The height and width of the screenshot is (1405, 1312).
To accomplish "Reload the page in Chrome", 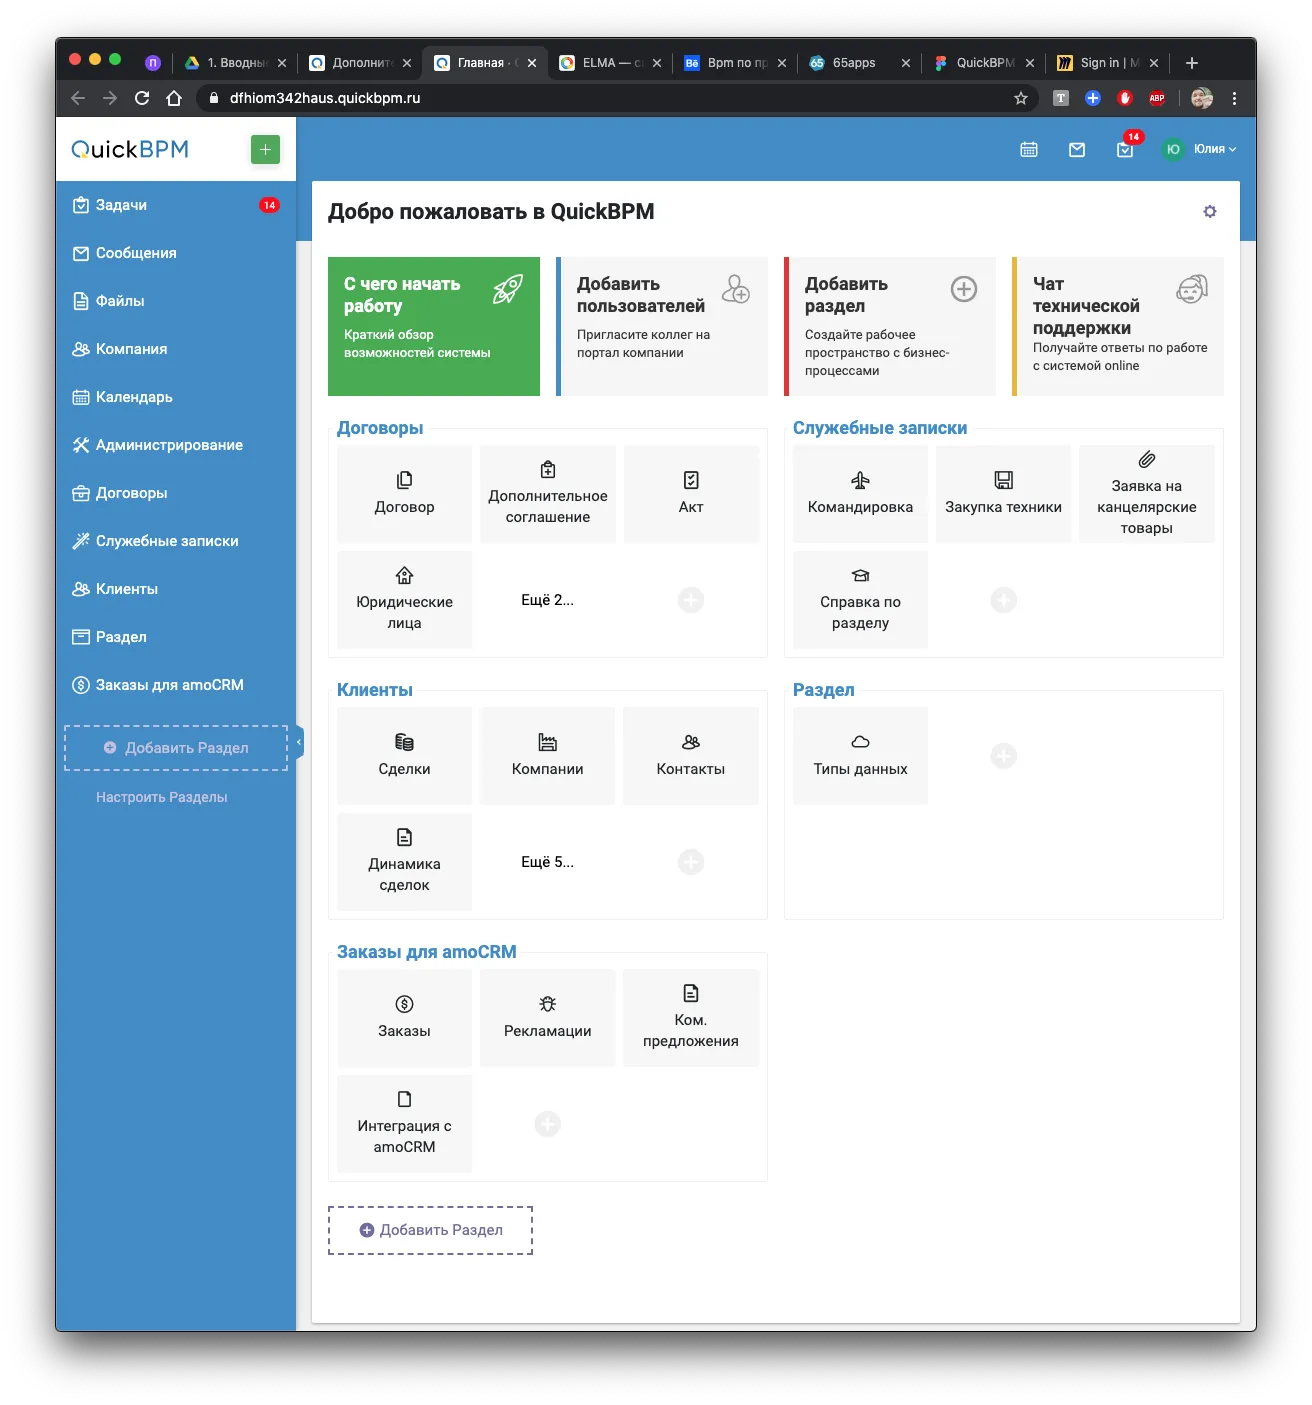I will (x=142, y=98).
